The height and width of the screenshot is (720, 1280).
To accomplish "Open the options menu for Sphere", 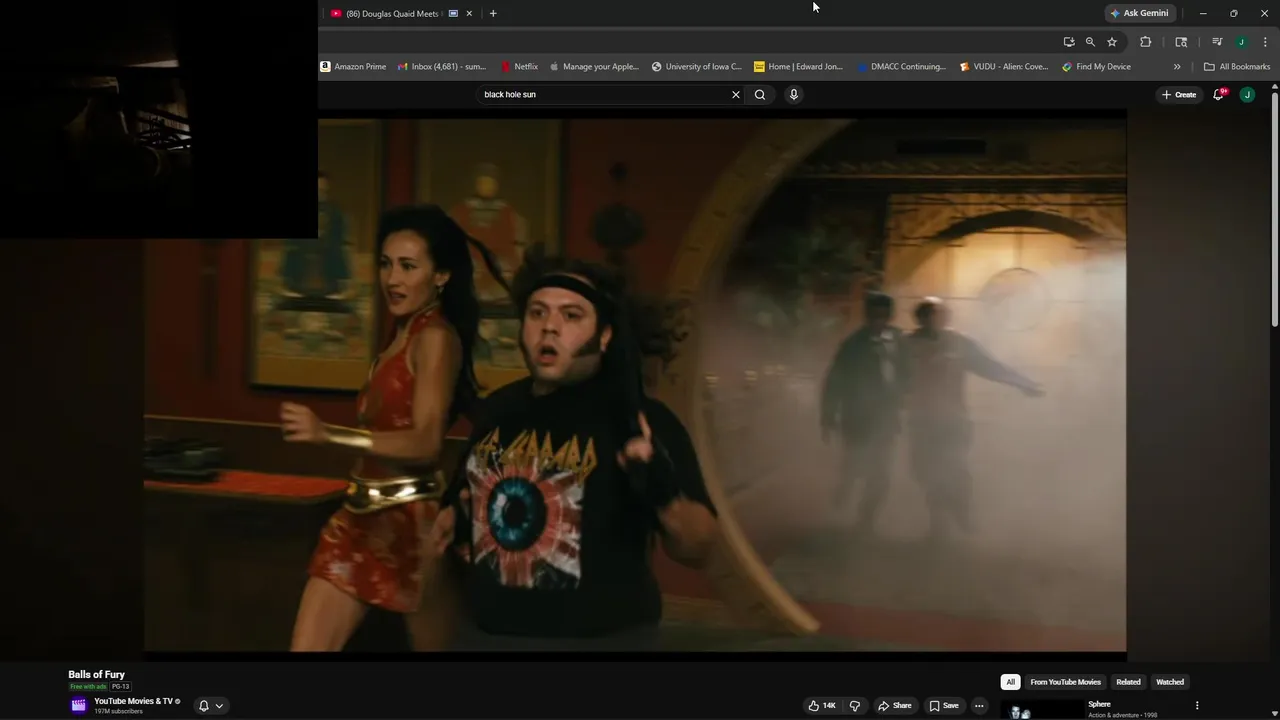I will pos(1197,705).
